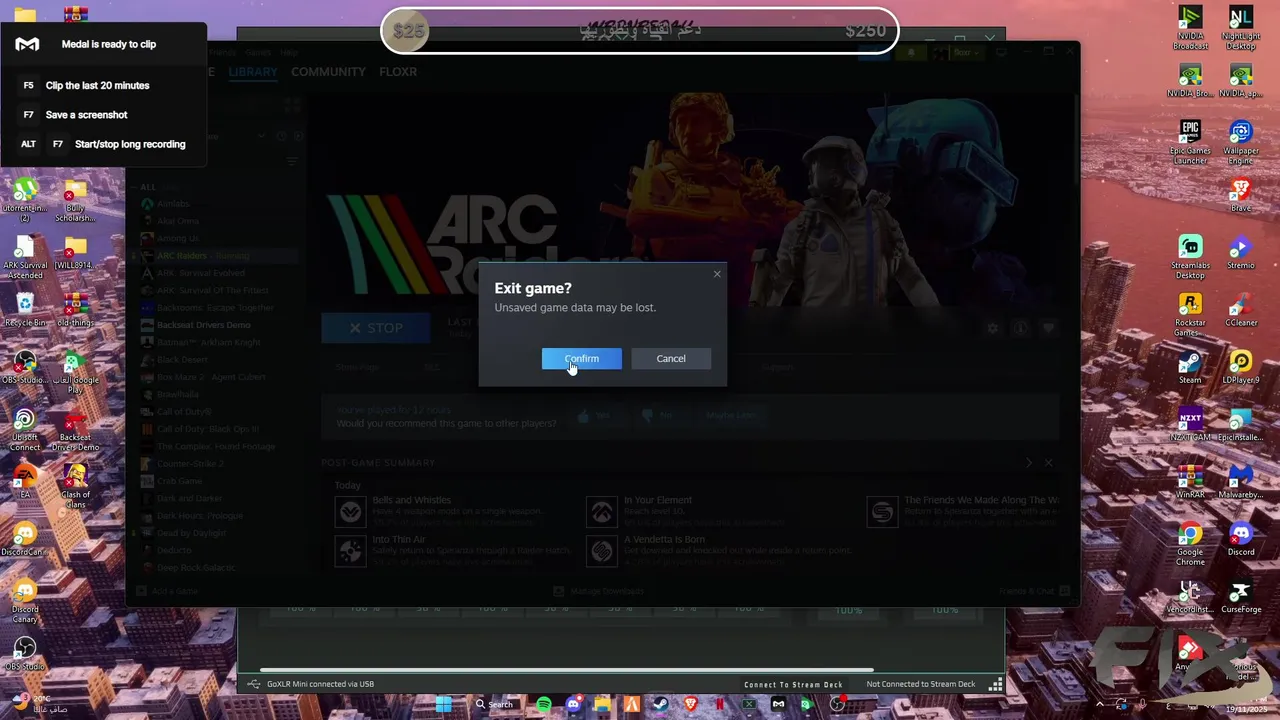
Task: Confirm exiting the game
Action: pyautogui.click(x=581, y=359)
